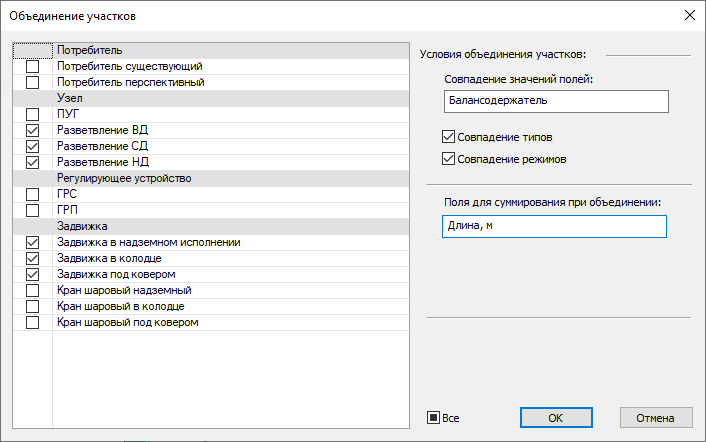Enable Кран шаровый под ковером checkbox

click(x=33, y=322)
